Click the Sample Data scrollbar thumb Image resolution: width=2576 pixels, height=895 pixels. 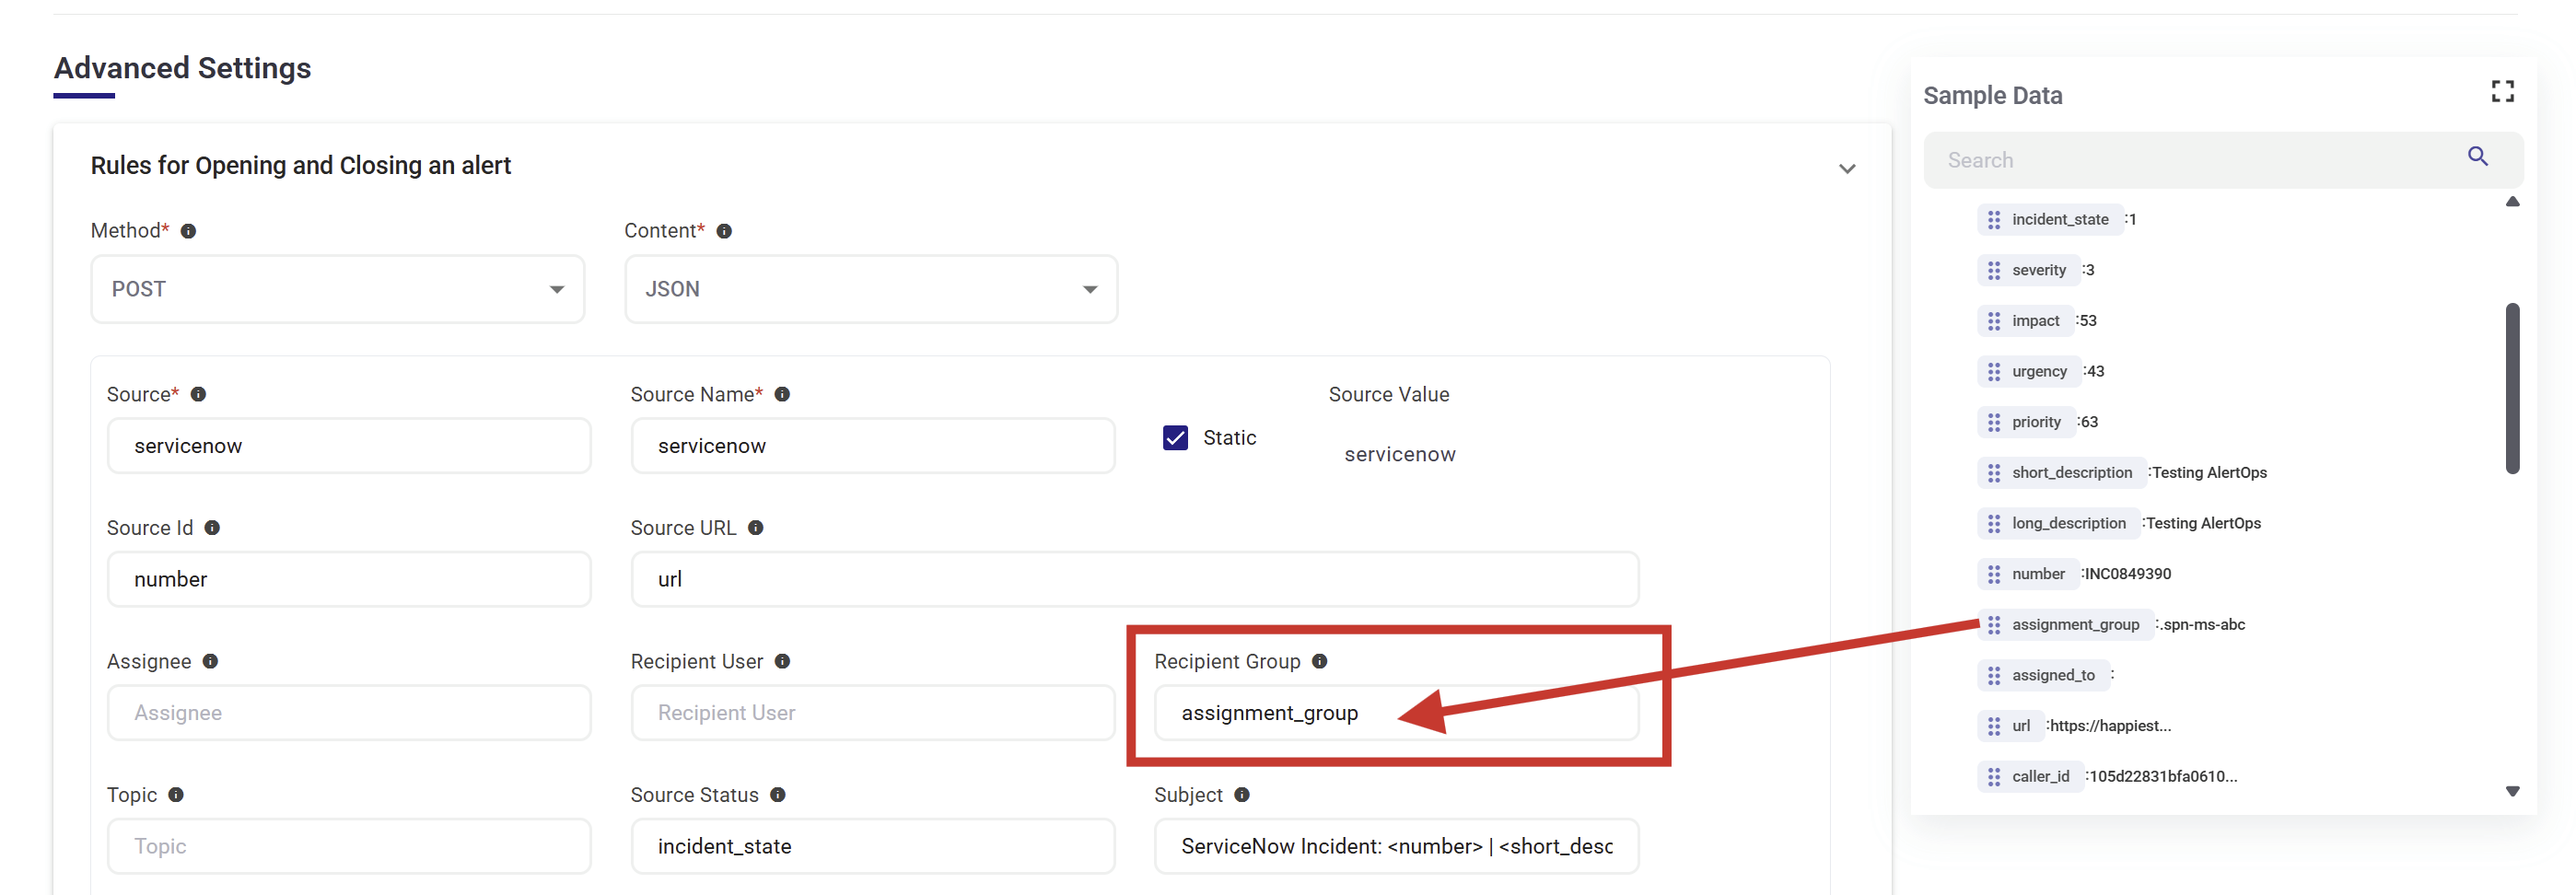click(x=2511, y=388)
